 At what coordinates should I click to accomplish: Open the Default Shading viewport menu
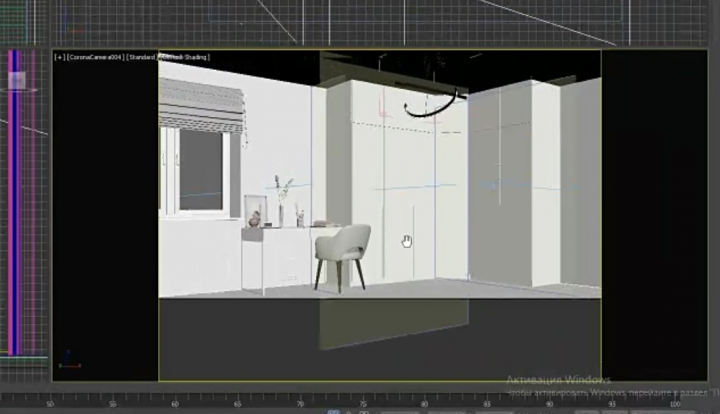point(185,57)
